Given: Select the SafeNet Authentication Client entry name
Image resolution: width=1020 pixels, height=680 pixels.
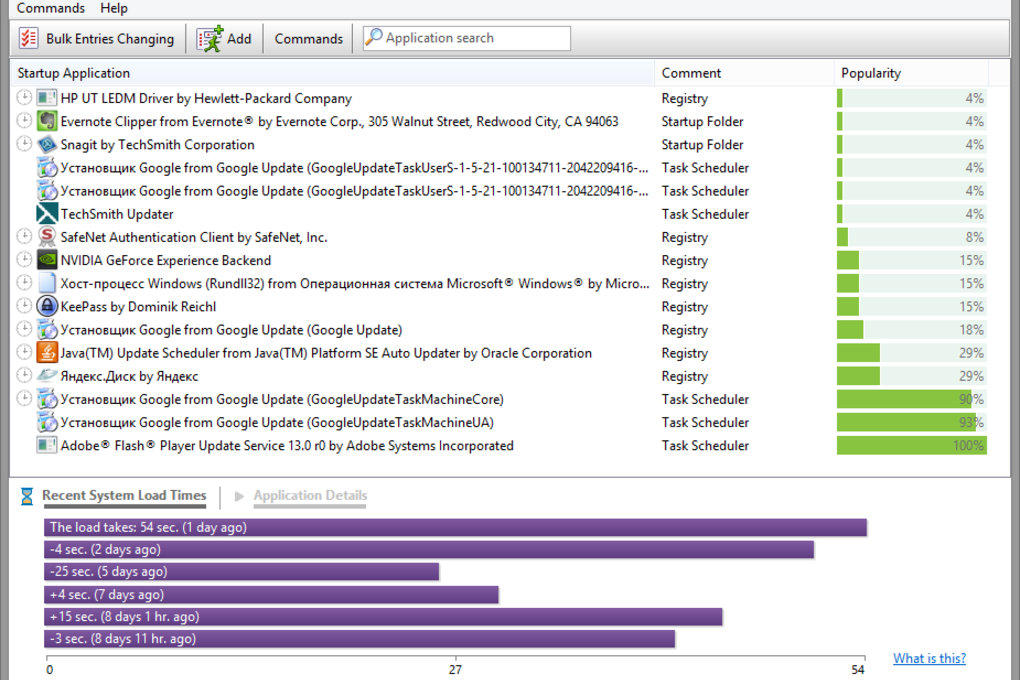Looking at the screenshot, I should click(x=194, y=238).
